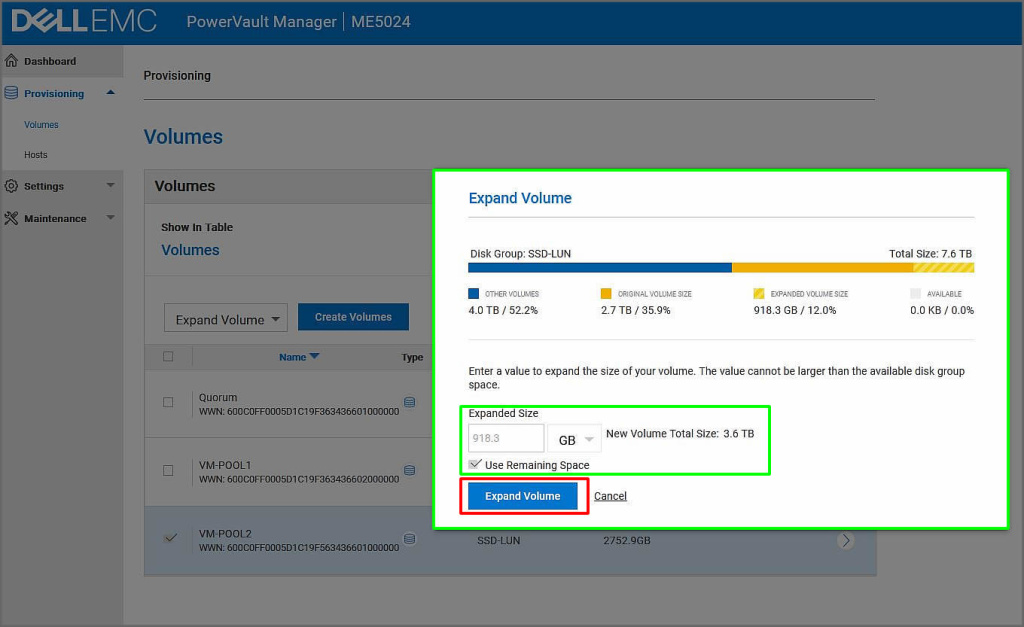The width and height of the screenshot is (1024, 627).
Task: Click the Expanded Size input field
Action: [x=506, y=439]
